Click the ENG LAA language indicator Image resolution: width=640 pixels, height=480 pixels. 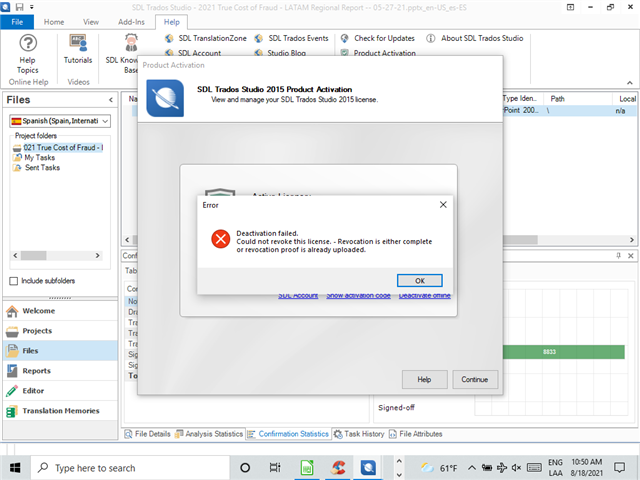[555, 468]
